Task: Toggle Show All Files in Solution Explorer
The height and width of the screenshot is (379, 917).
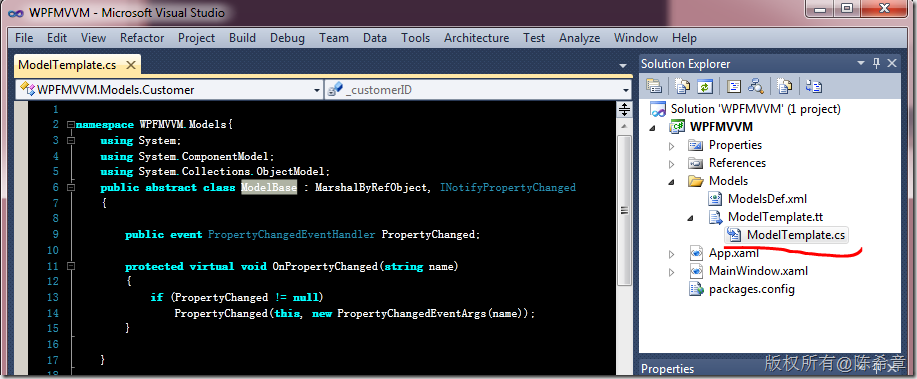Action: click(x=683, y=86)
